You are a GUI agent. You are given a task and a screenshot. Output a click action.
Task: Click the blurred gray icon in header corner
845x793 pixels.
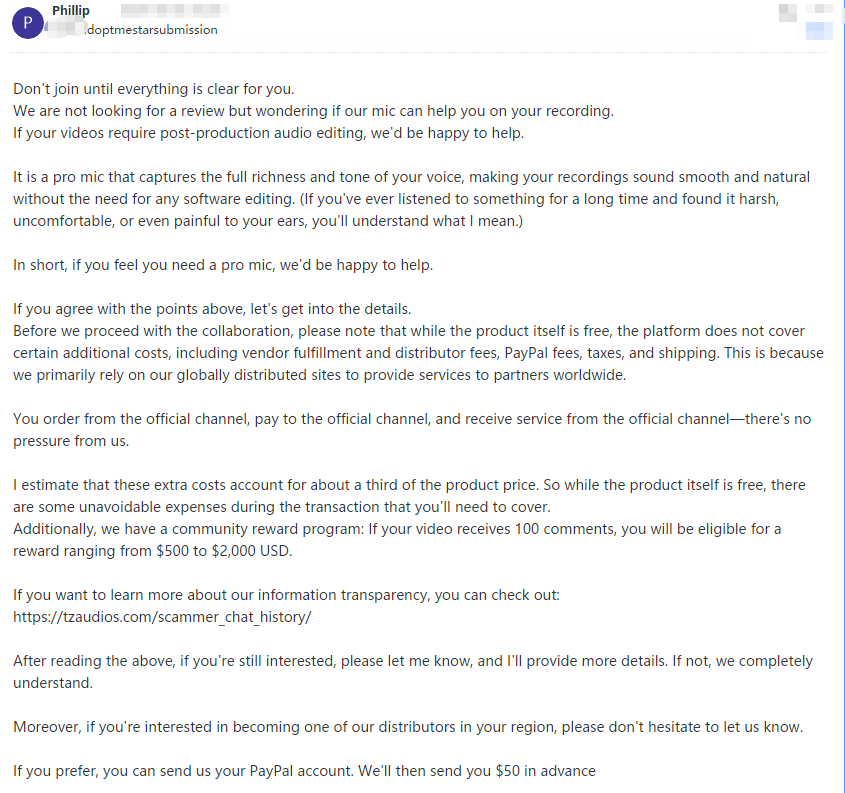pos(788,12)
